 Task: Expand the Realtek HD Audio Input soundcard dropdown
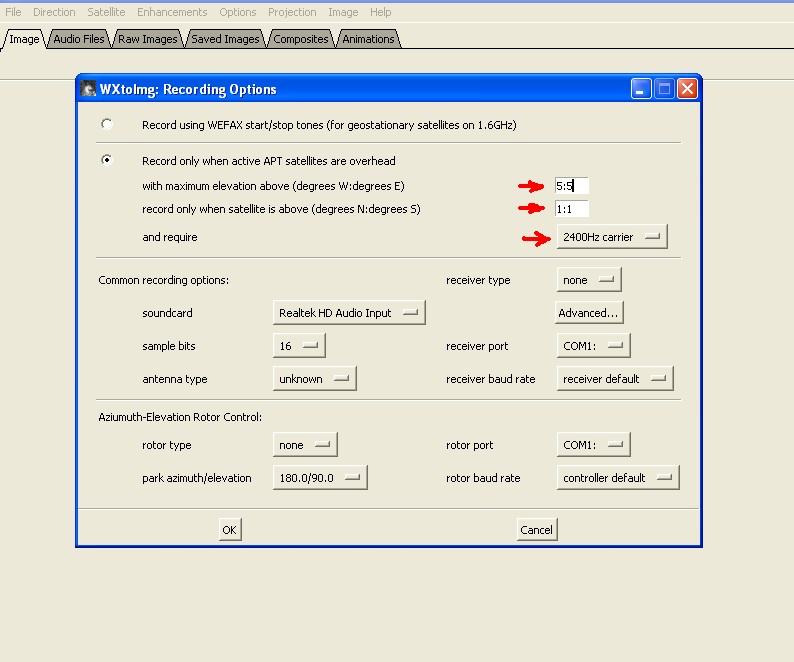349,313
